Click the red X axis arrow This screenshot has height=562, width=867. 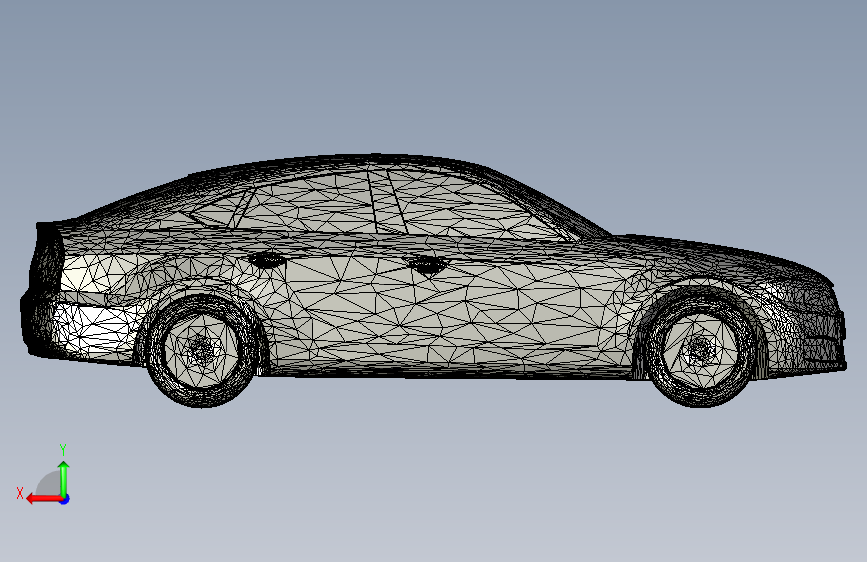tap(44, 499)
